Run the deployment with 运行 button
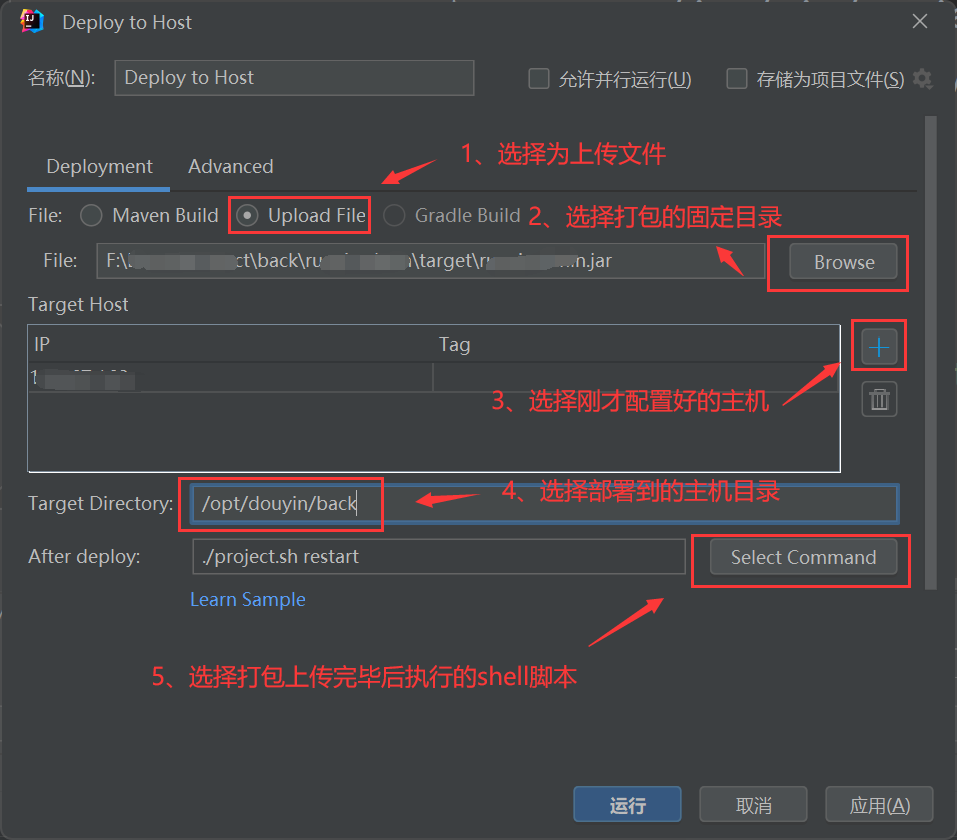The height and width of the screenshot is (840, 957). pyautogui.click(x=627, y=804)
